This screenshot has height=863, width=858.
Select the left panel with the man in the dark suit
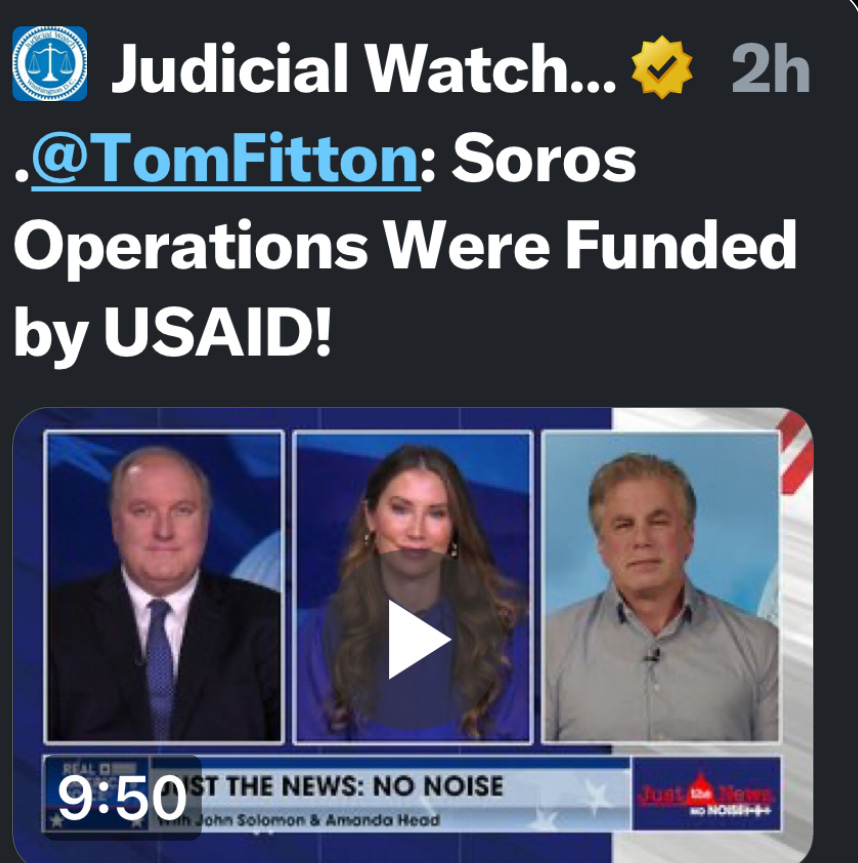(164, 587)
